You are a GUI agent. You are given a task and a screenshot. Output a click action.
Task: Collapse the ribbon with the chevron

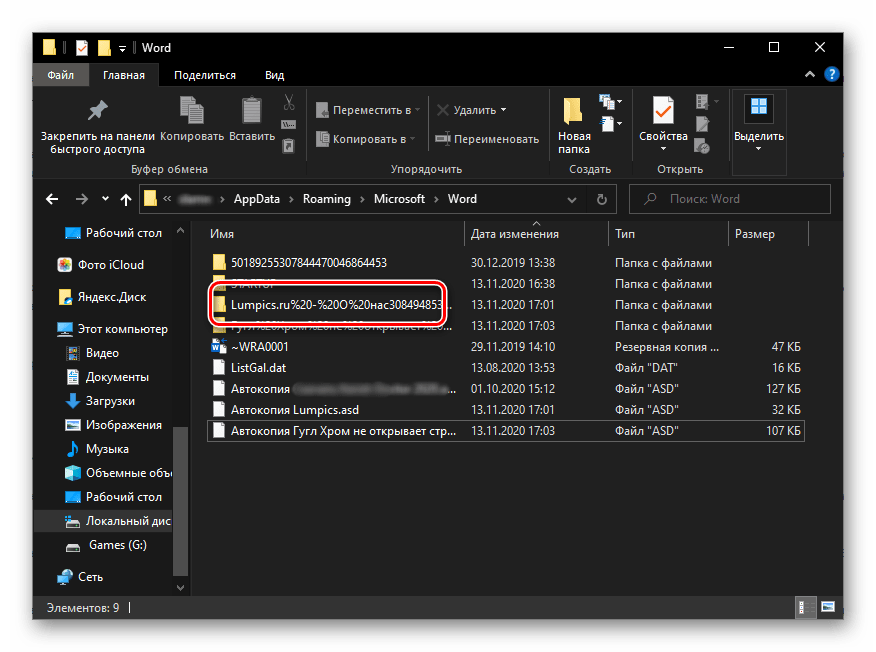tap(810, 74)
